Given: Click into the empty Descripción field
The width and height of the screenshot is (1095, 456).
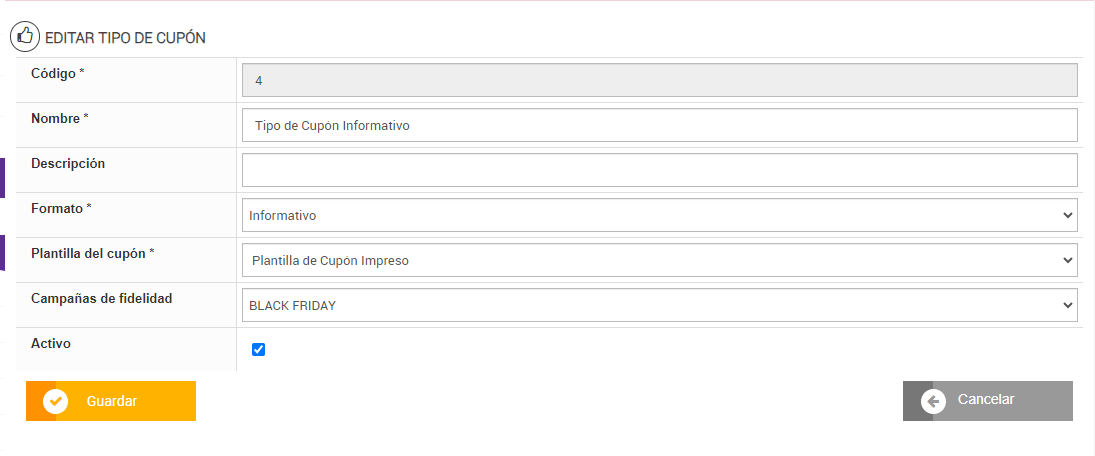Looking at the screenshot, I should 659,170.
